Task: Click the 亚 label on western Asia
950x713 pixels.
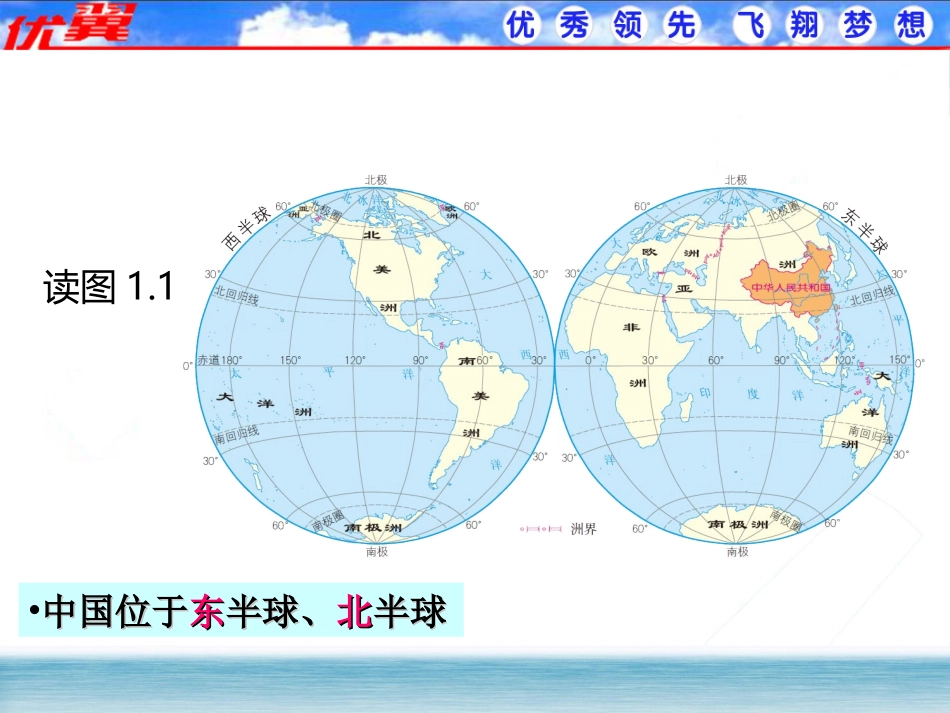Action: pos(684,289)
